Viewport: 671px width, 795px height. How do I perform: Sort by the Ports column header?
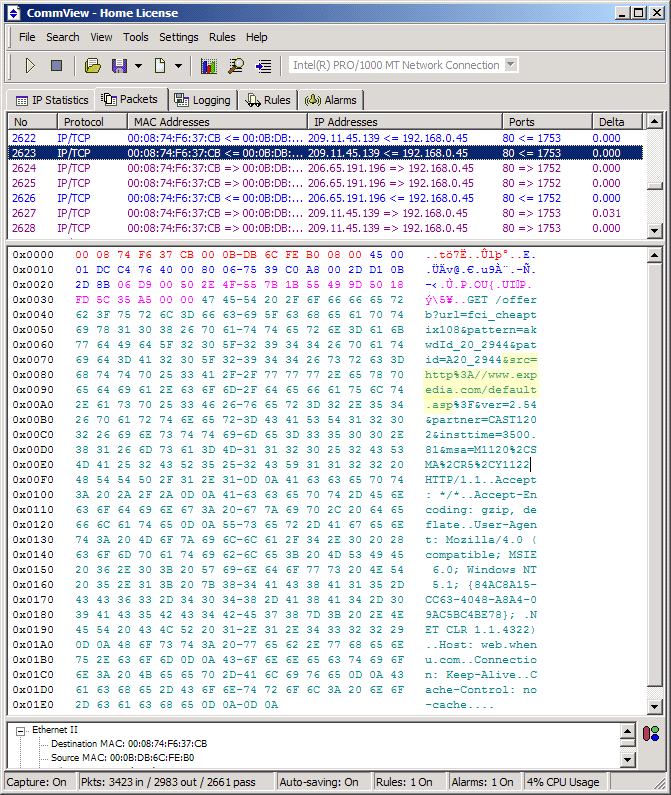pos(547,122)
